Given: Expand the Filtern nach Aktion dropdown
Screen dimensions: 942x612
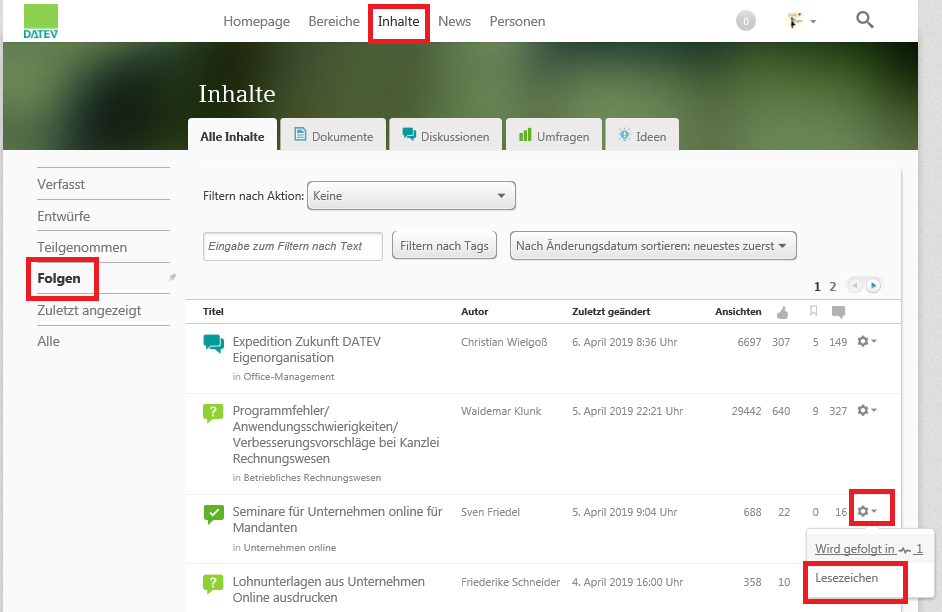Looking at the screenshot, I should pos(411,196).
